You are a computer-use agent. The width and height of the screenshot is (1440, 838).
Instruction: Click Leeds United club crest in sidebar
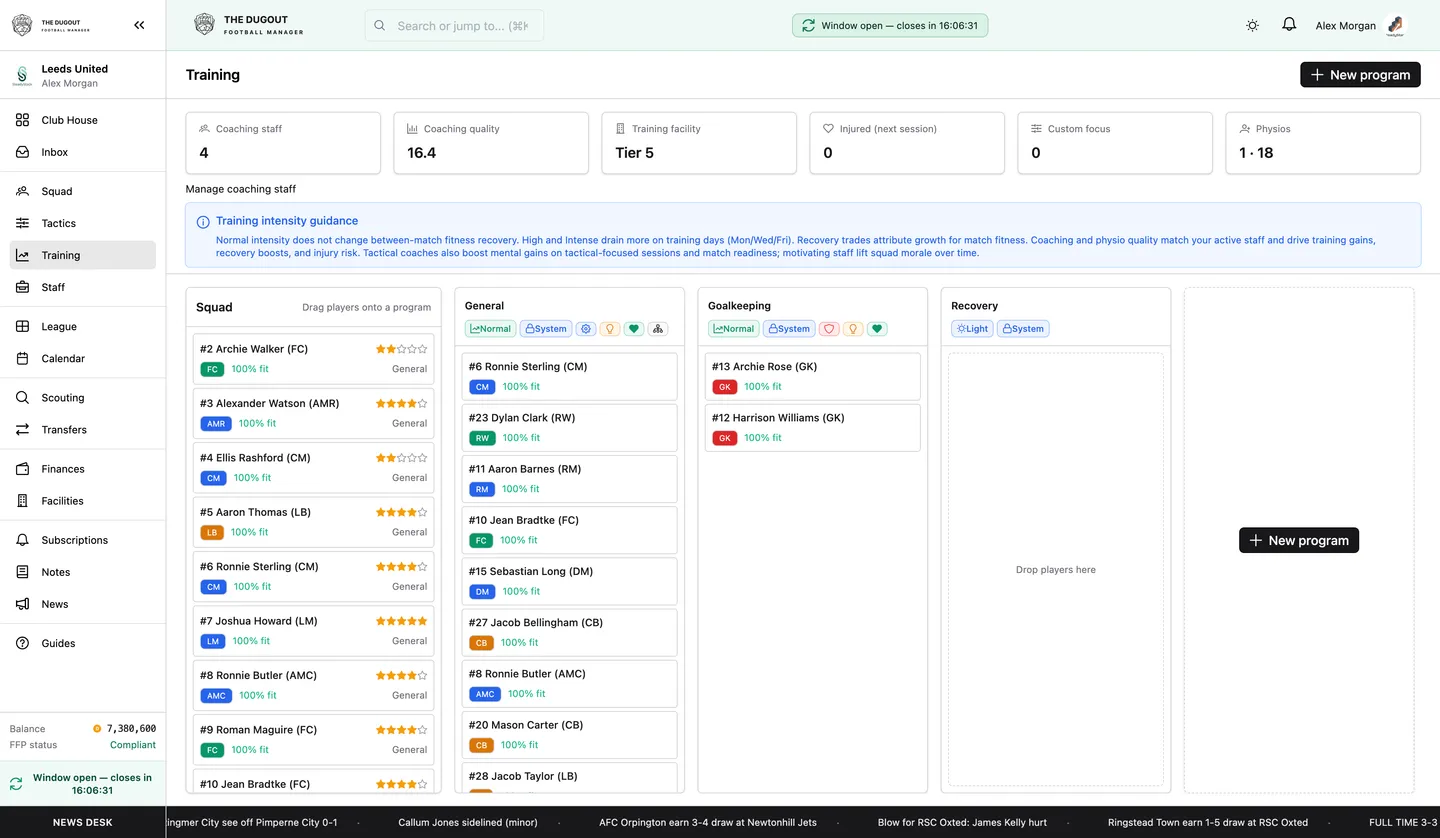click(x=22, y=75)
